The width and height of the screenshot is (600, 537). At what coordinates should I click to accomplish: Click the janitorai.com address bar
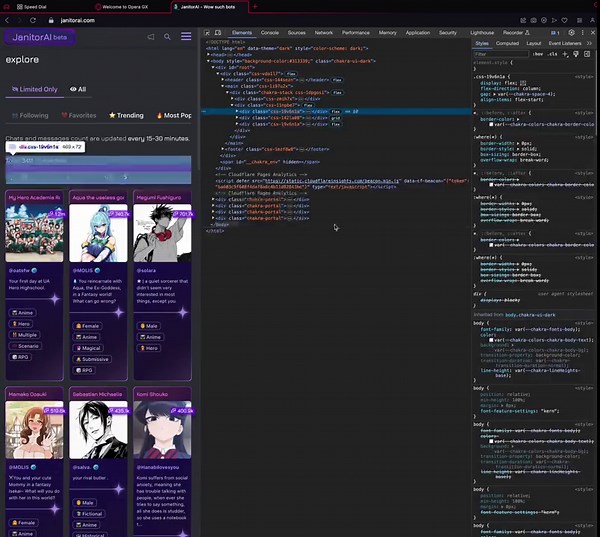(77, 20)
